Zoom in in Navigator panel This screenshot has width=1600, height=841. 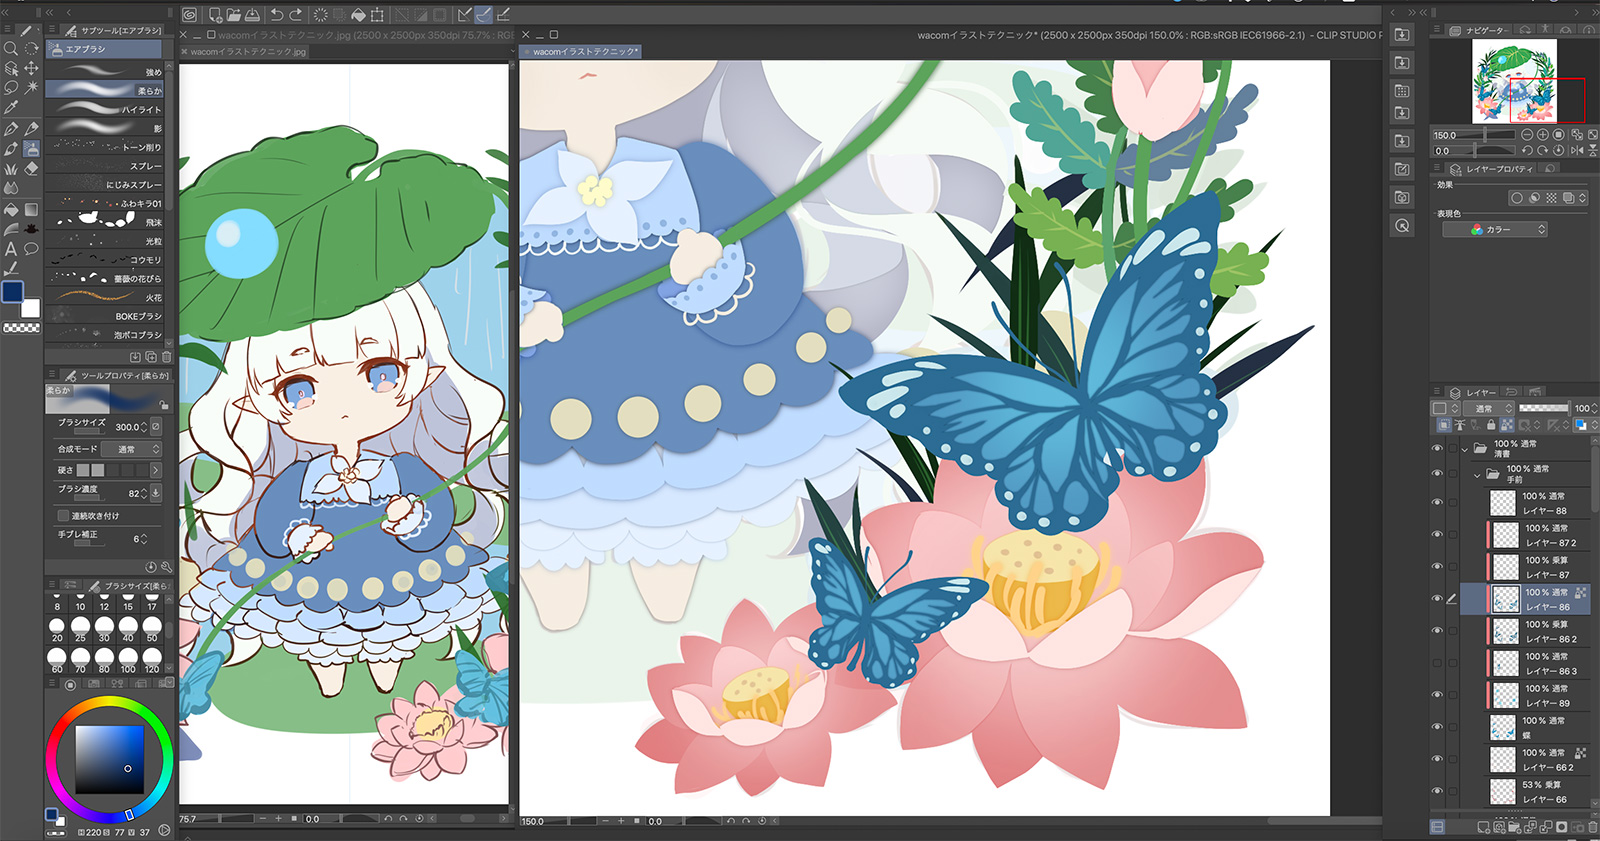coord(1543,134)
